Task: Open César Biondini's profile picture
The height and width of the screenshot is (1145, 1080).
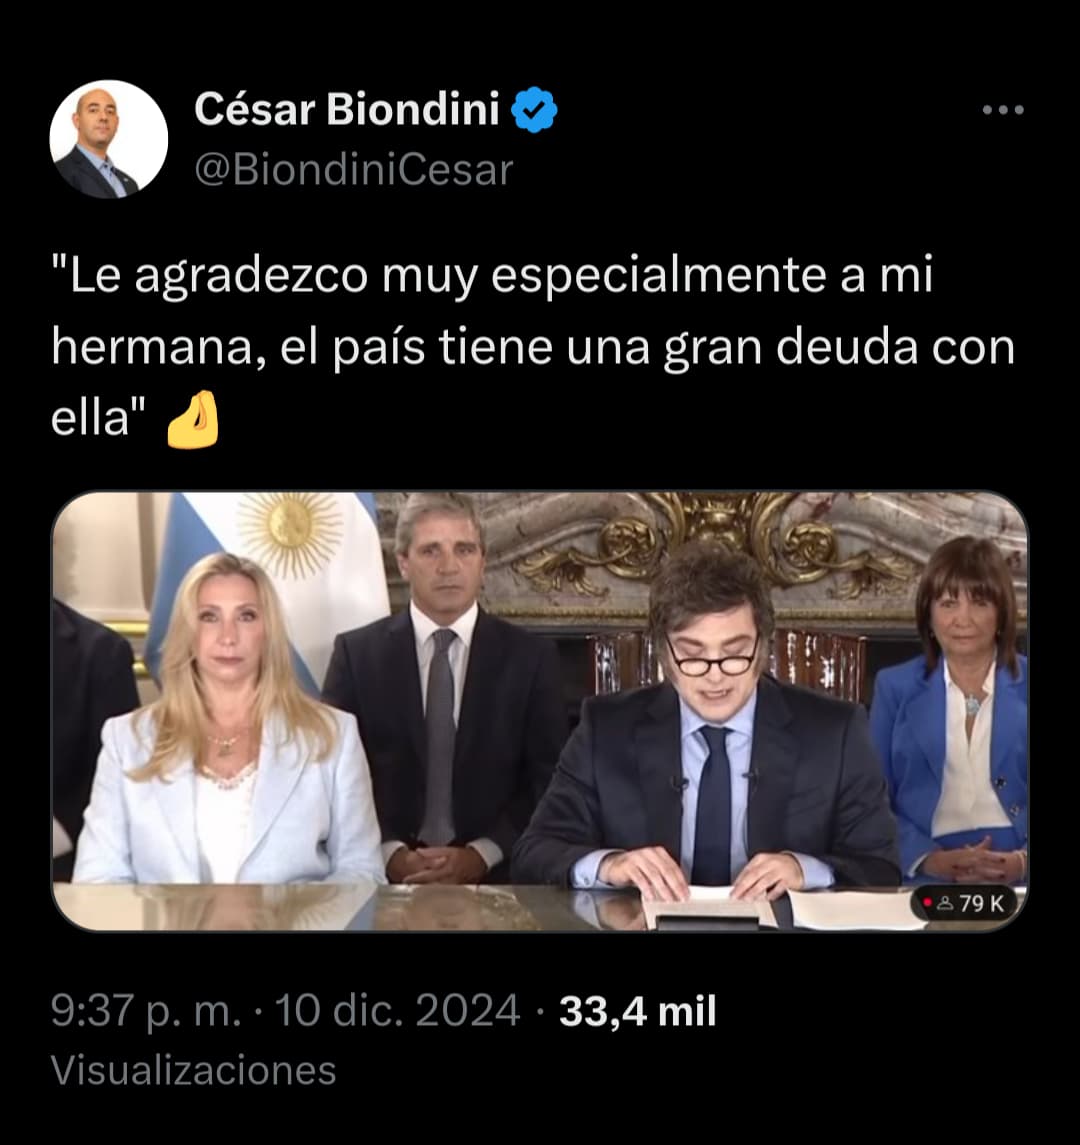Action: pos(109,139)
